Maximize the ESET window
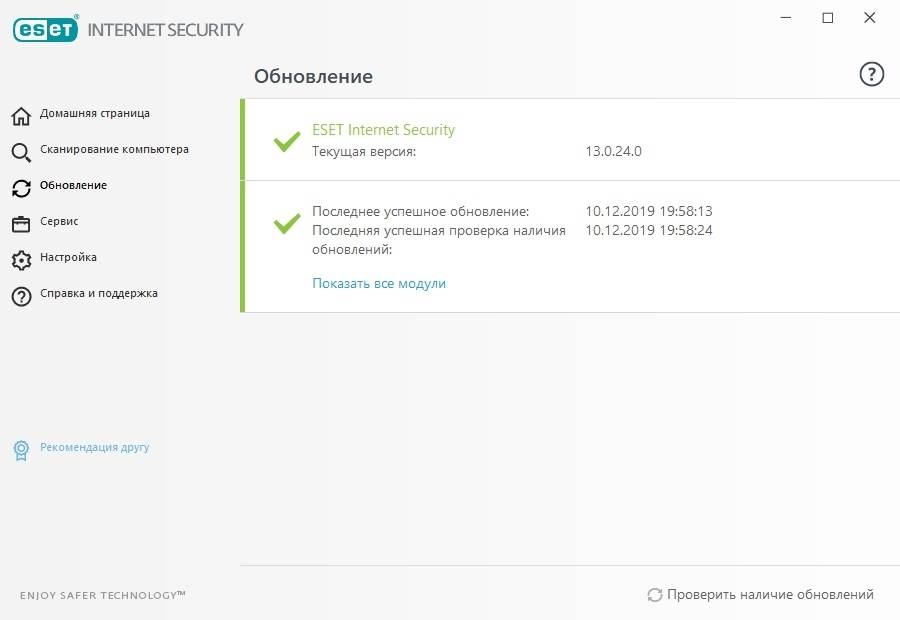Image resolution: width=900 pixels, height=620 pixels. (827, 18)
